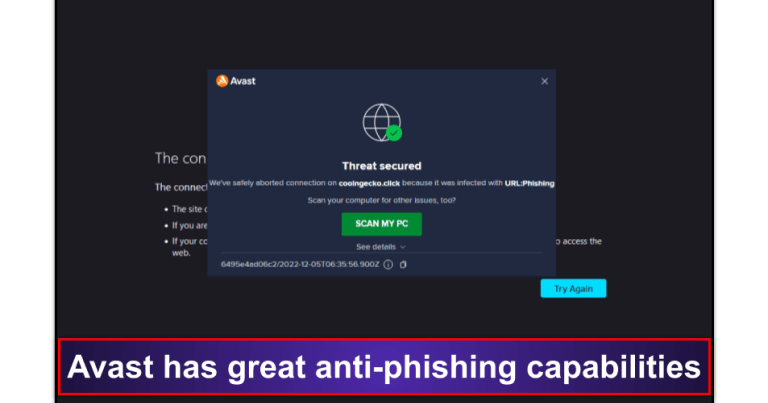Viewport: 768px width, 403px height.
Task: Expand the See details section
Action: click(381, 247)
